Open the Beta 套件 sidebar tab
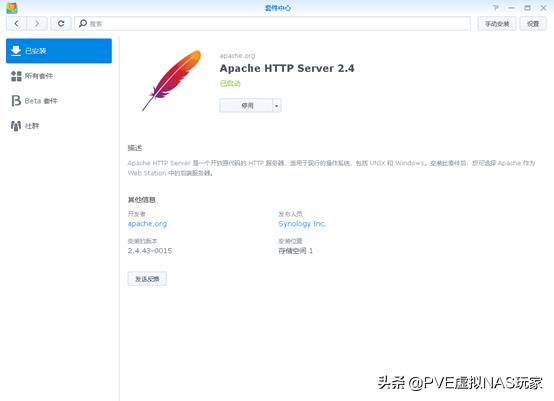This screenshot has height=401, width=554. 59,101
